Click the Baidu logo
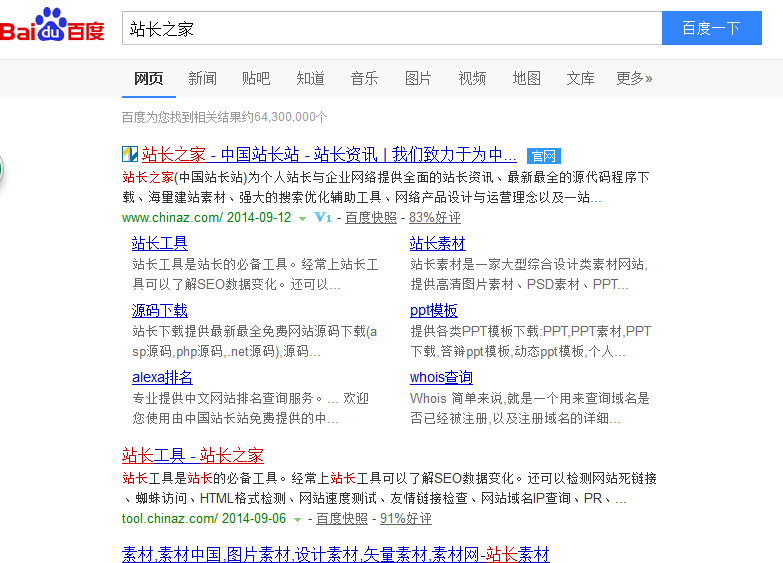Screen dimensions: 783x563 [52, 25]
